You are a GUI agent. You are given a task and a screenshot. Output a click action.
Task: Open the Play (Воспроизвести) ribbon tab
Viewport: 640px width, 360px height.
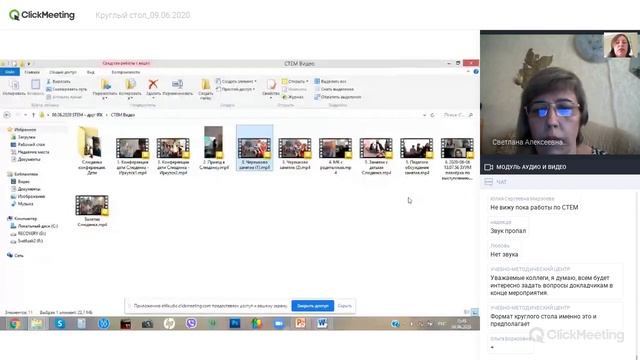tap(126, 72)
